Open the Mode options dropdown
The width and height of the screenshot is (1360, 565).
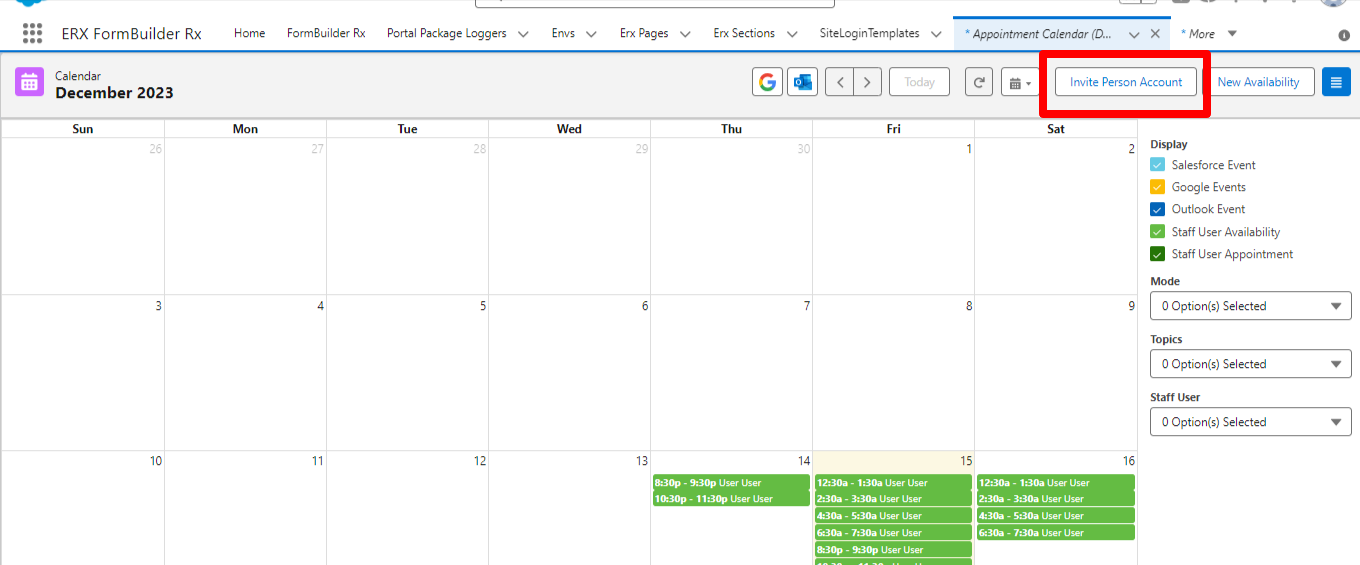pos(1251,306)
